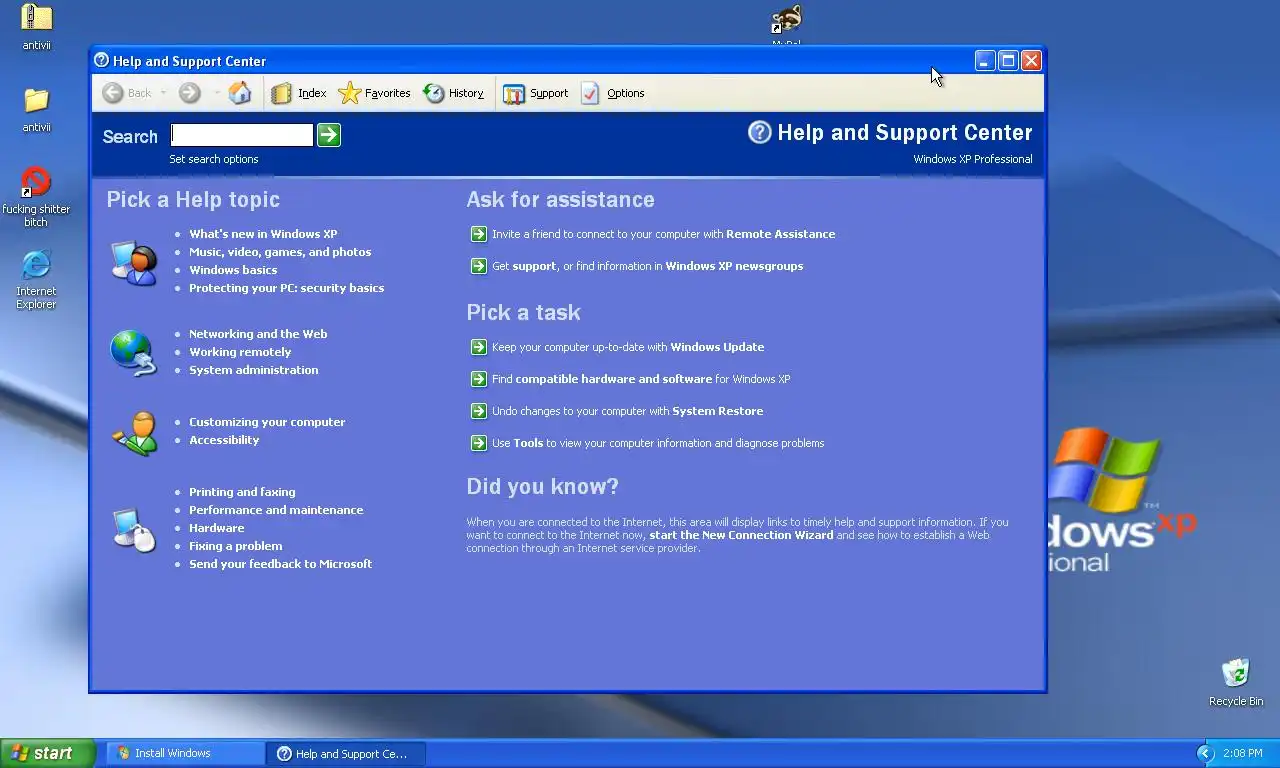Click the compatible hardware green arrow icon
Viewport: 1280px width, 768px height.
coord(478,379)
